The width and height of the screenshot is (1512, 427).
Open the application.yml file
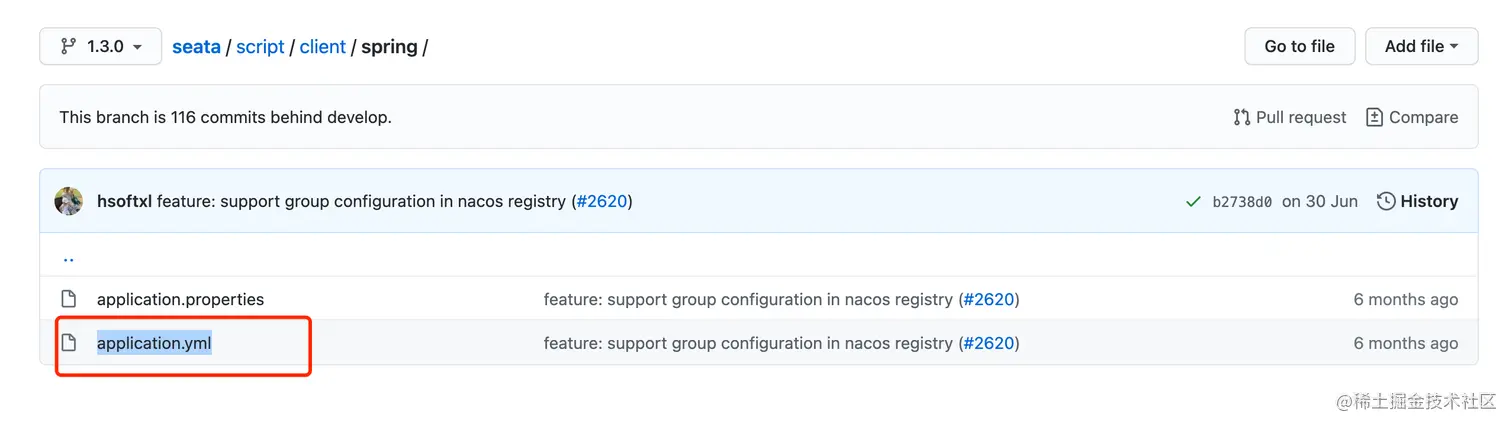point(154,343)
